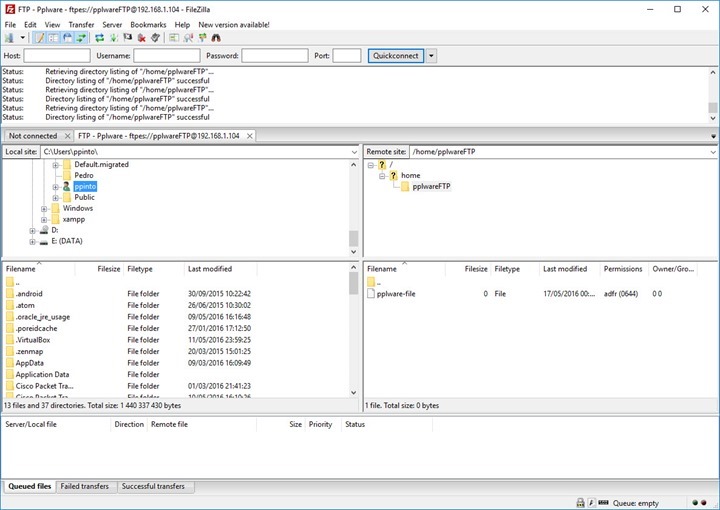Image resolution: width=720 pixels, height=510 pixels.
Task: Click the Host input field
Action: pyautogui.click(x=57, y=56)
